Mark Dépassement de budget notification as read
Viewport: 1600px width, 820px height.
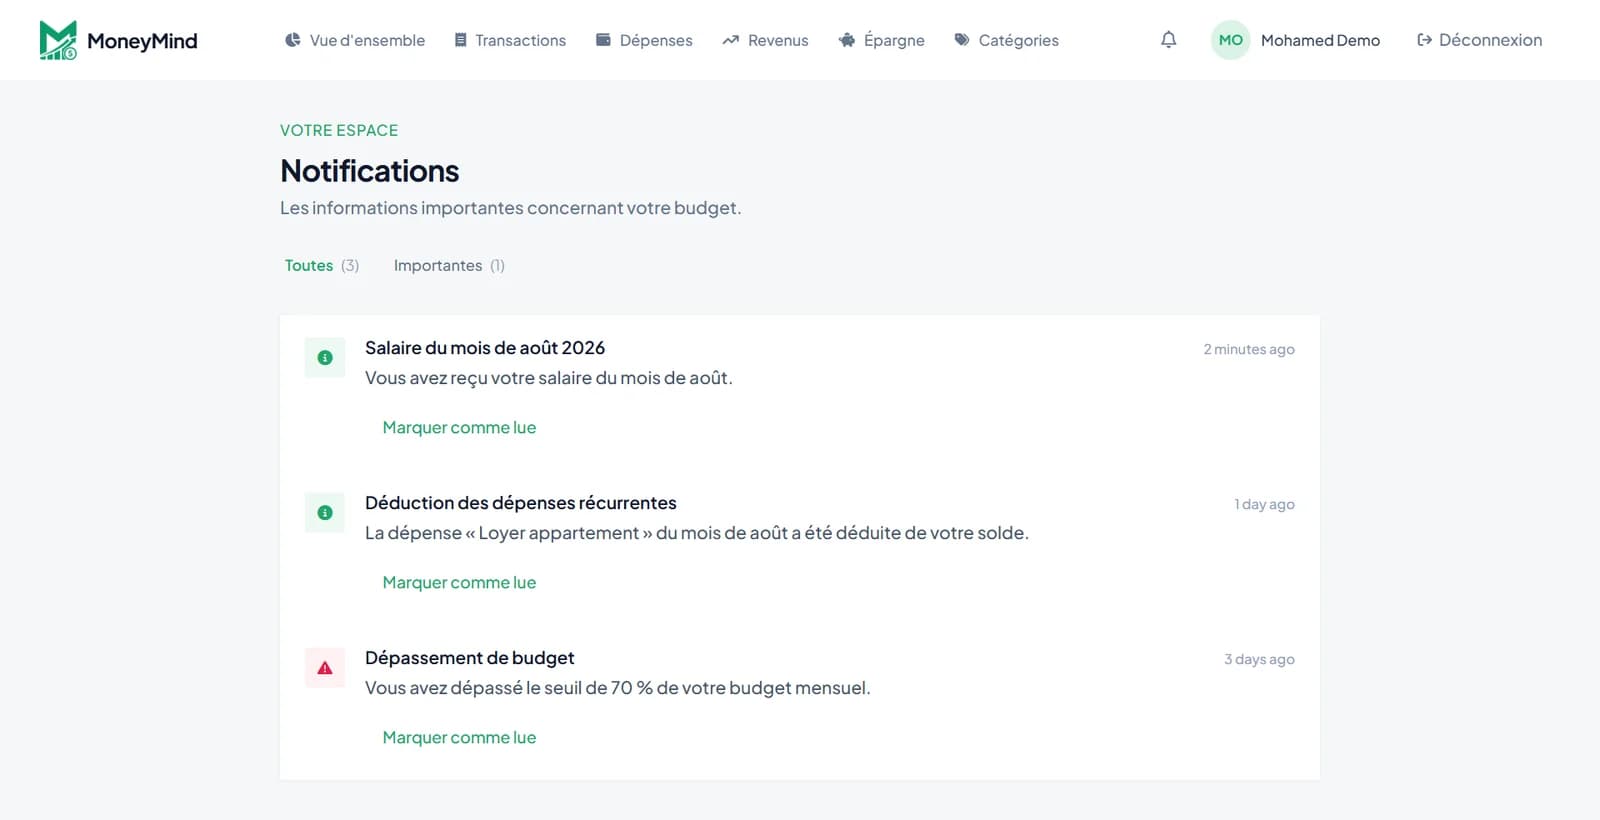tap(459, 737)
